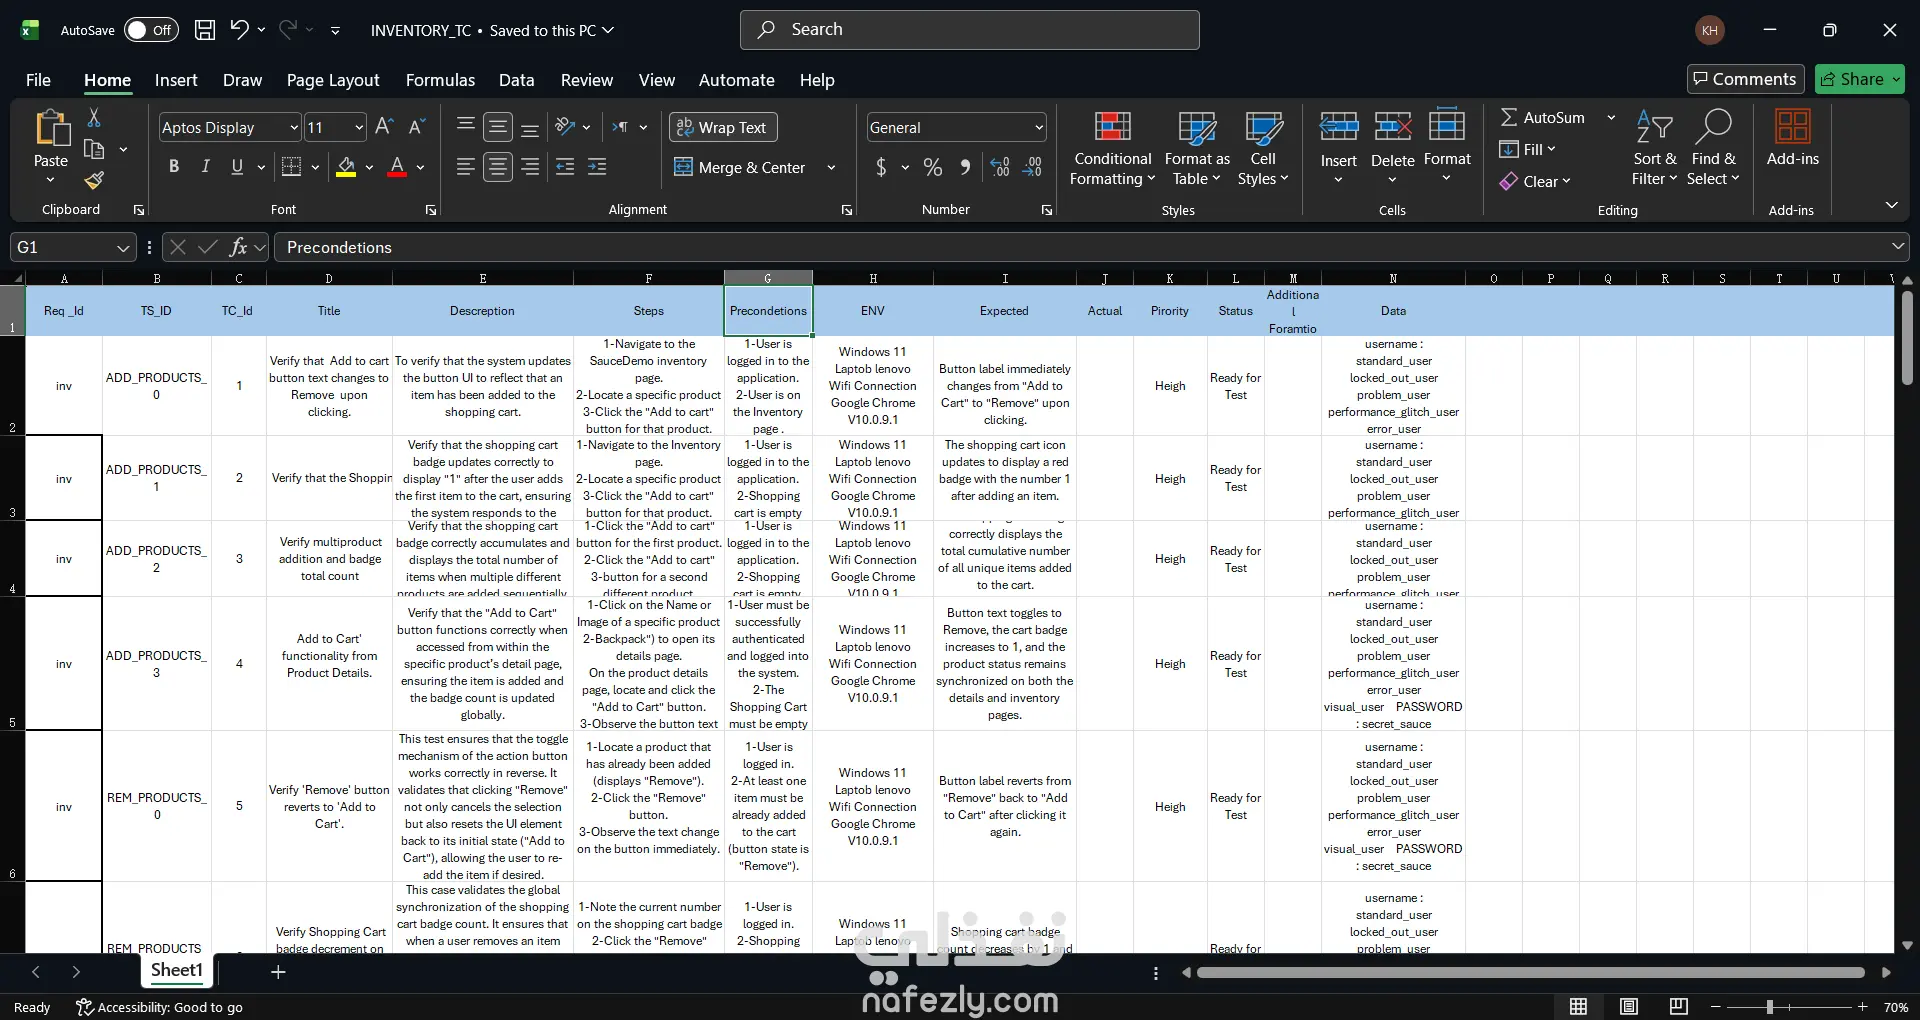Apply Percent Style format icon
Screen dimensions: 1920x1020
coord(933,167)
